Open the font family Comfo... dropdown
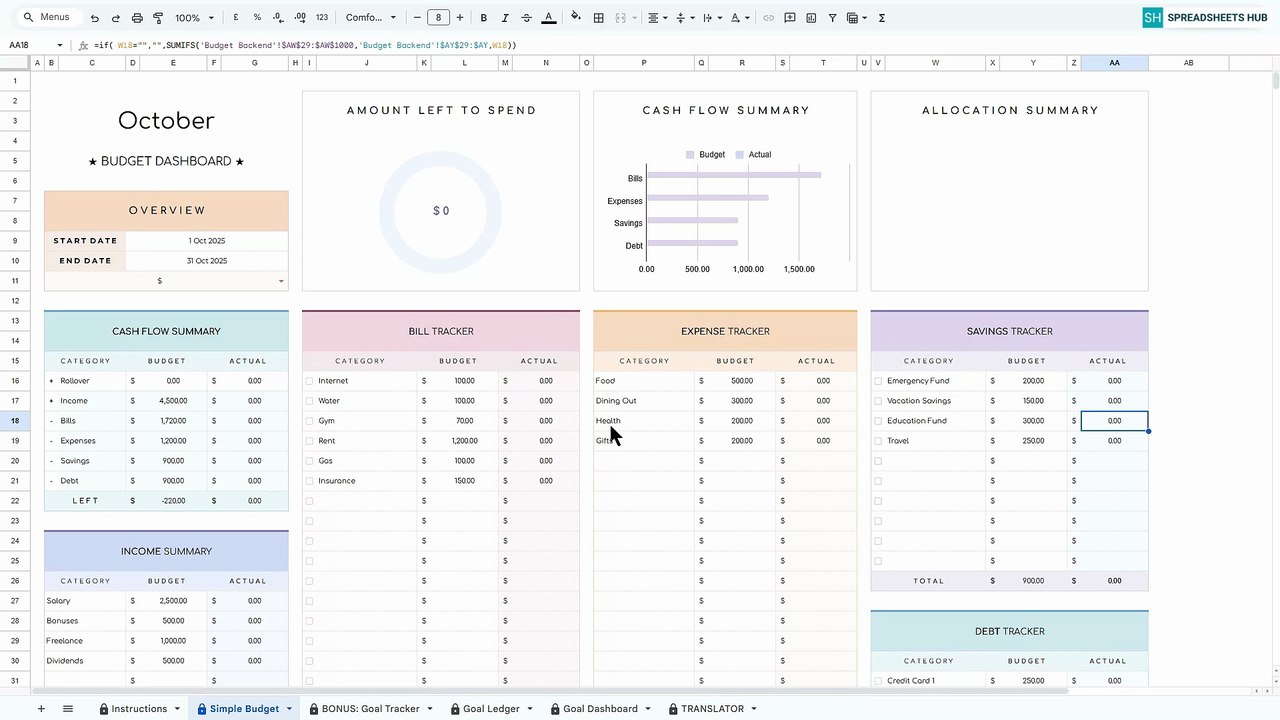 (371, 18)
